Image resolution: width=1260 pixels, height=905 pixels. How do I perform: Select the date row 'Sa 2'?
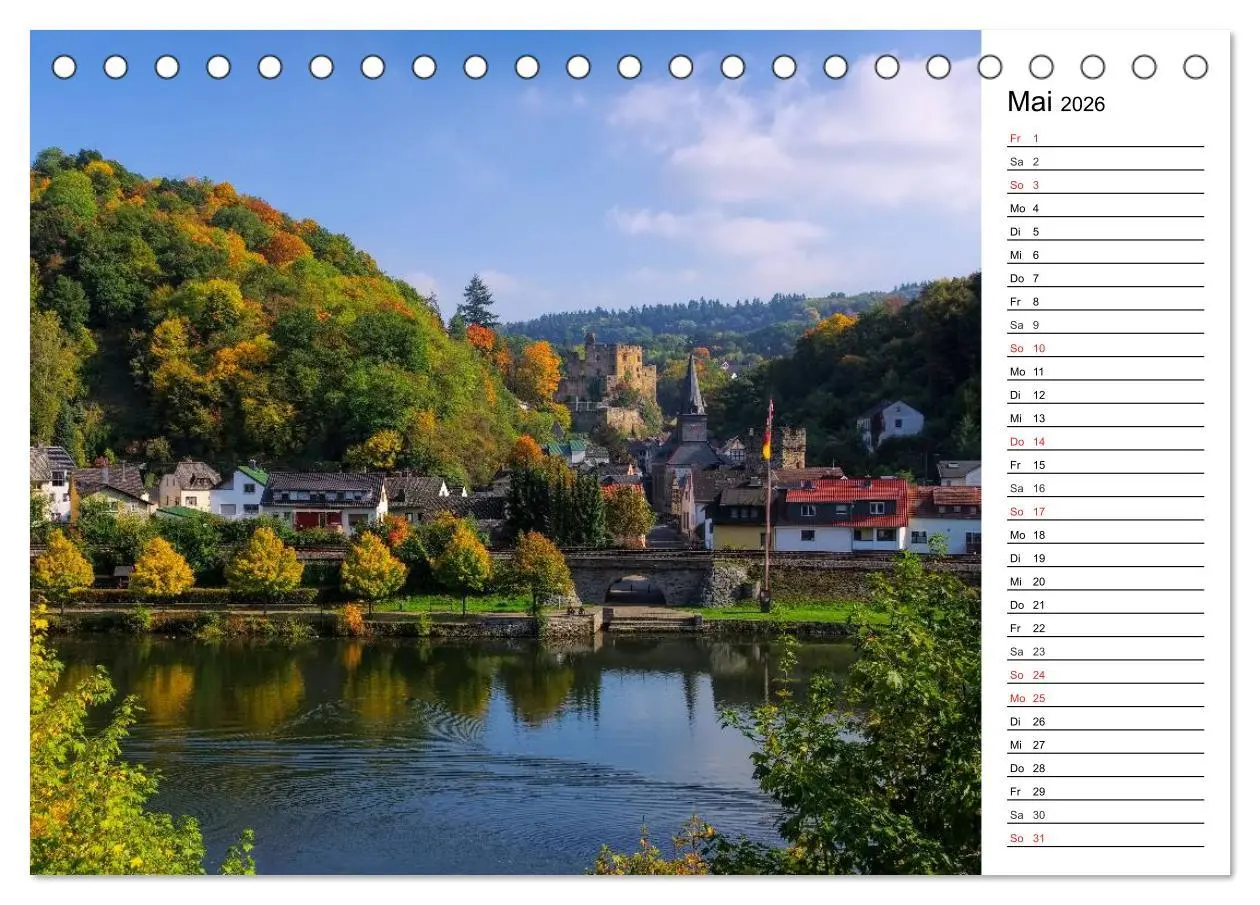click(x=1105, y=161)
